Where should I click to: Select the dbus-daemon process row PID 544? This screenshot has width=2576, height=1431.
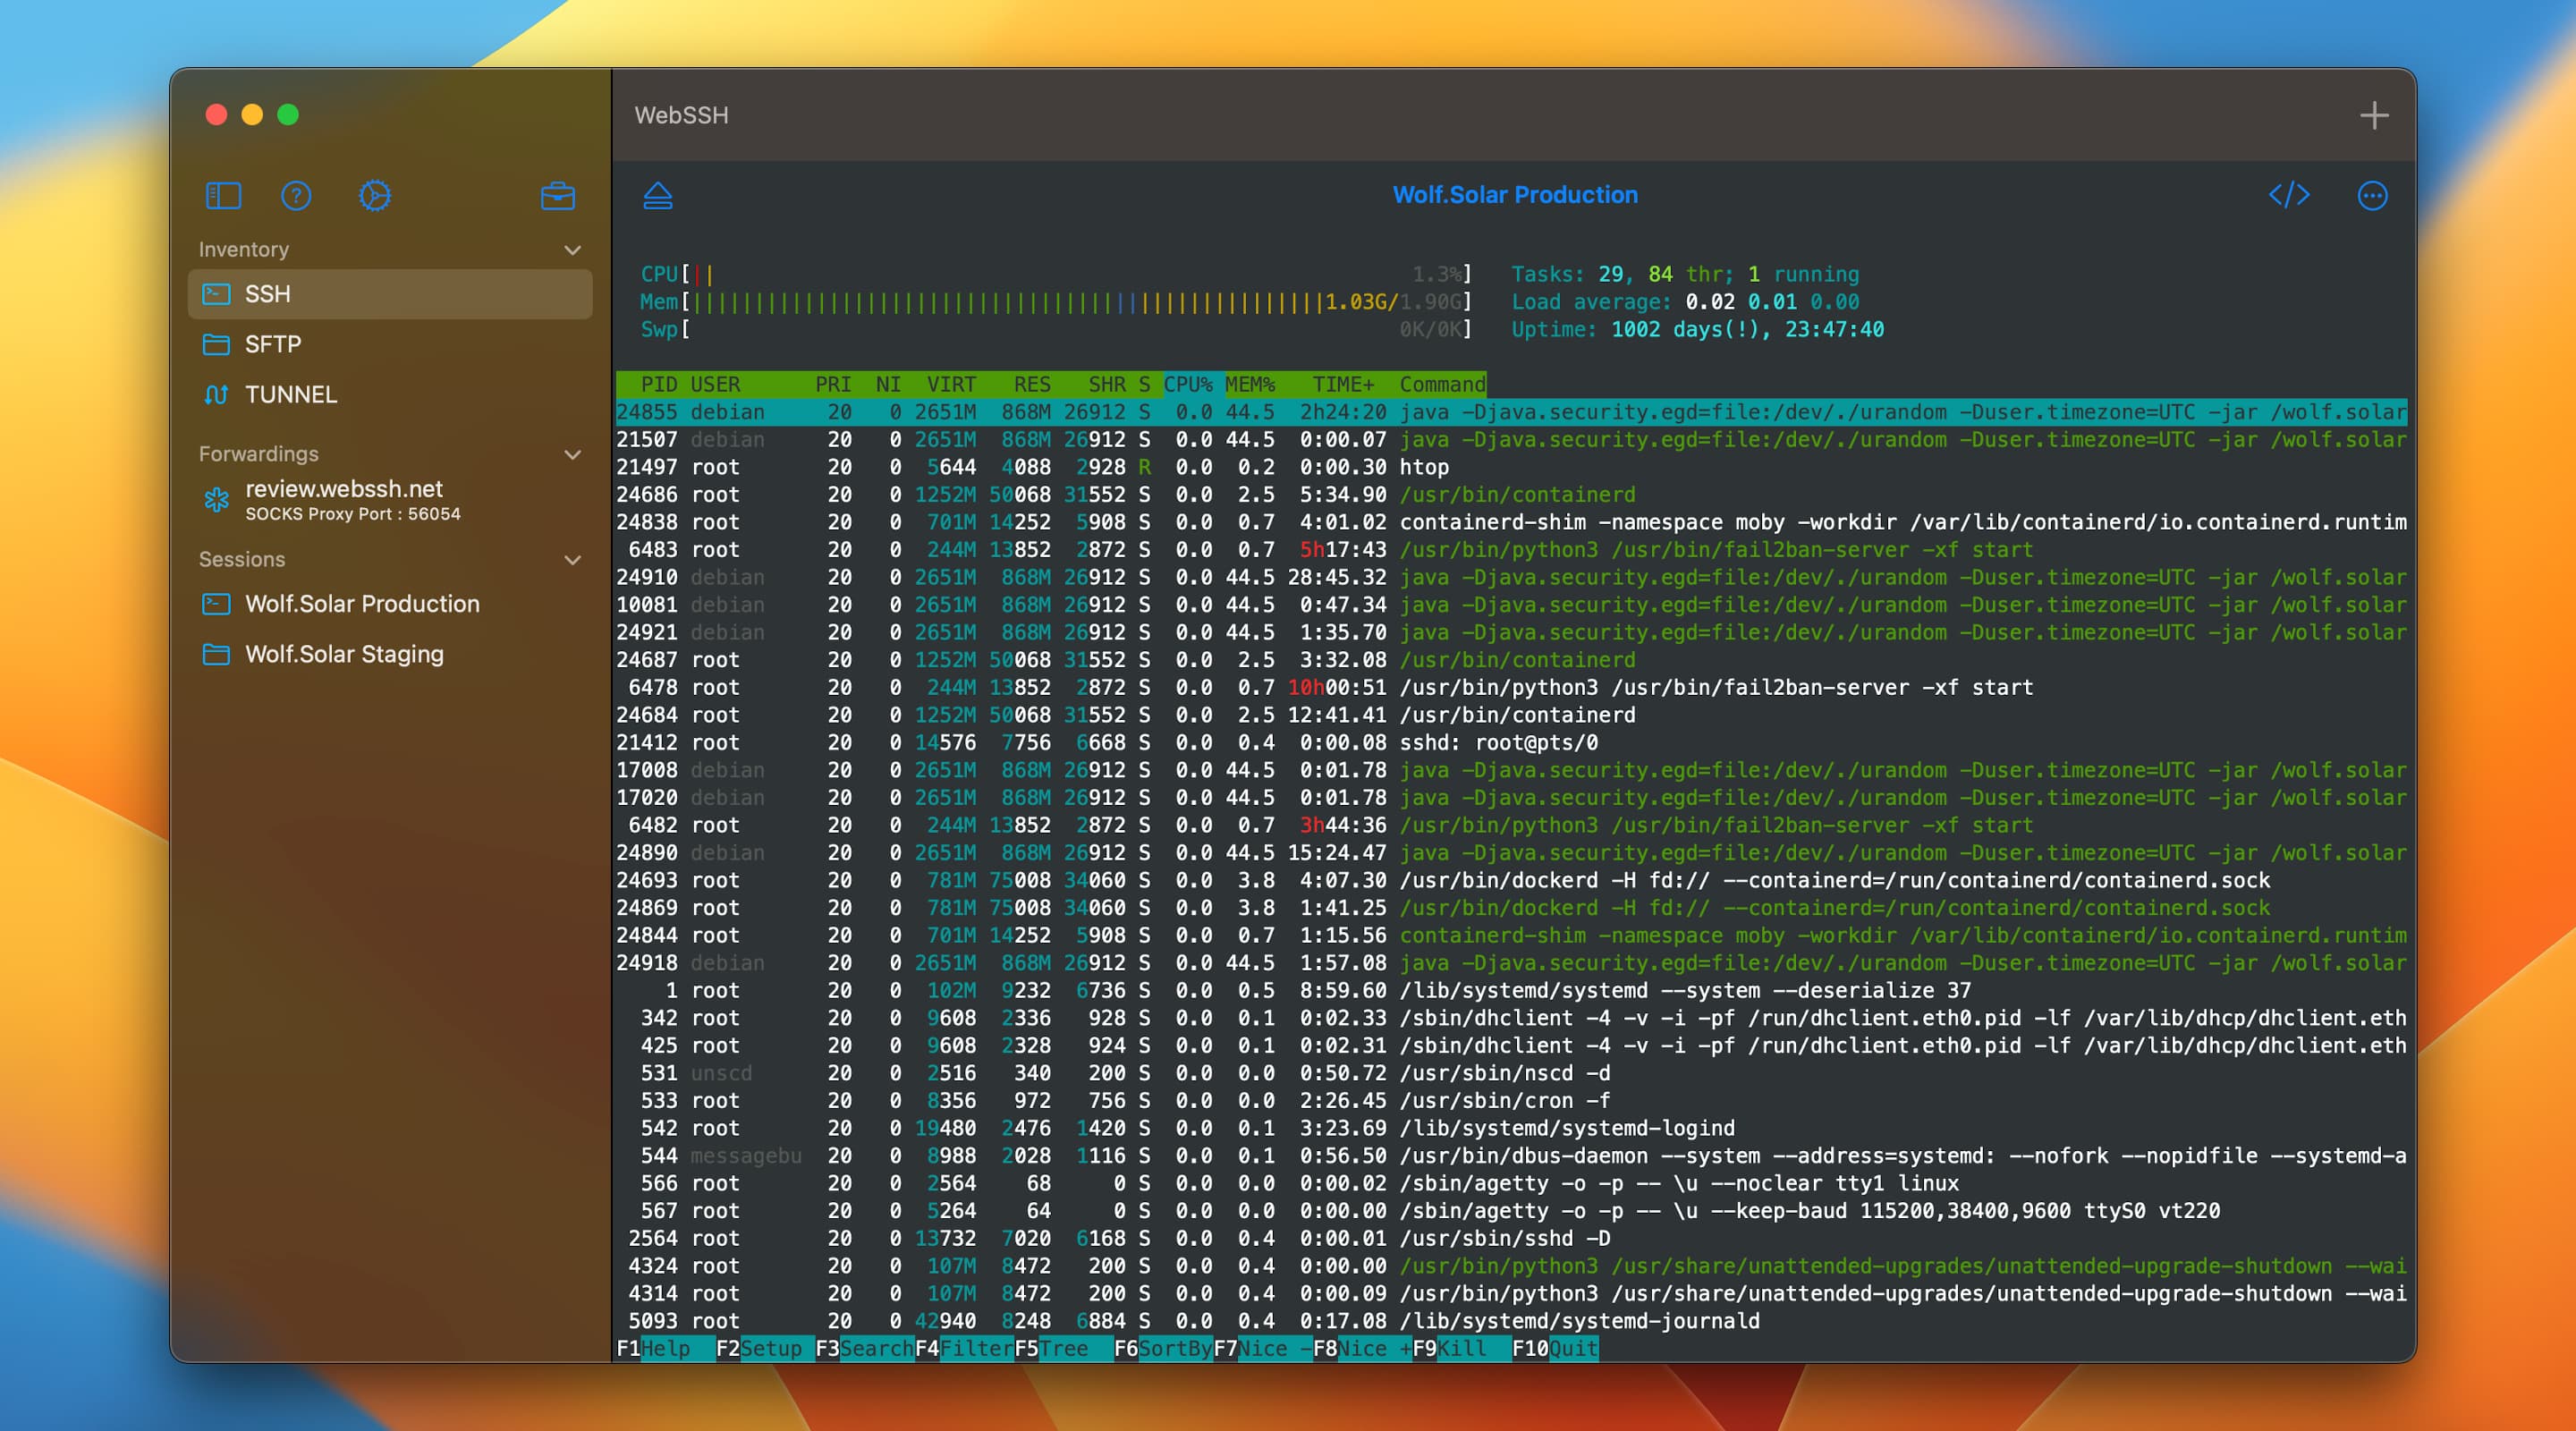(1511, 1156)
